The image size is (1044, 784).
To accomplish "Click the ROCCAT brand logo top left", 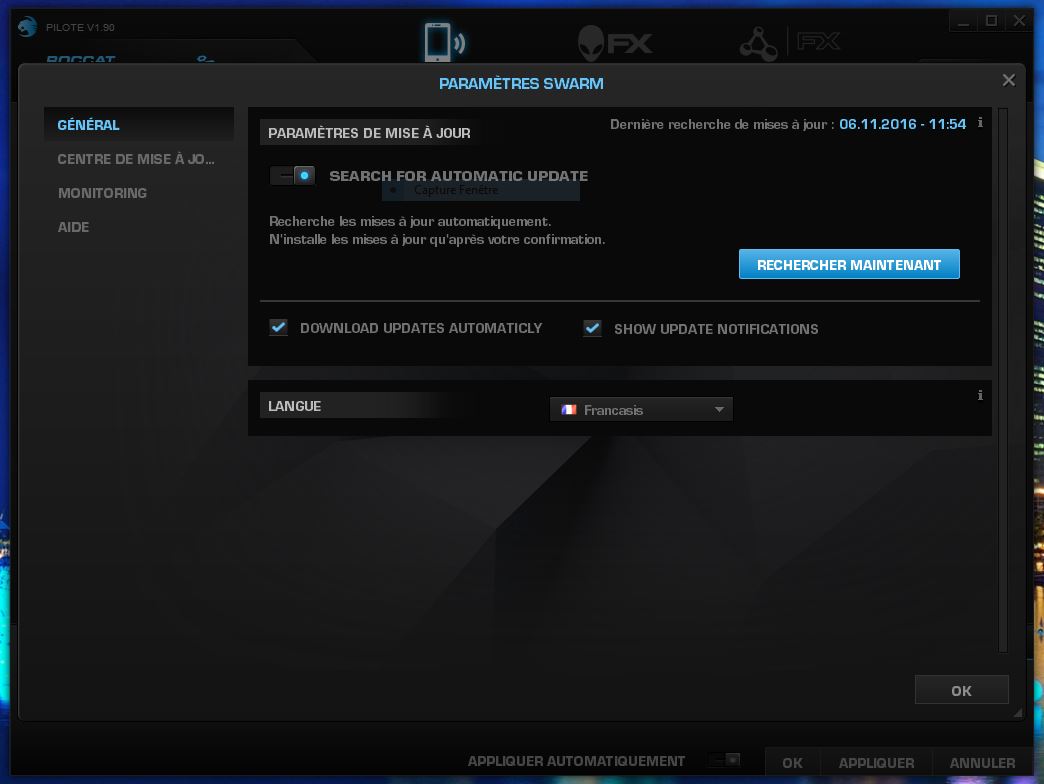I will coord(80,58).
